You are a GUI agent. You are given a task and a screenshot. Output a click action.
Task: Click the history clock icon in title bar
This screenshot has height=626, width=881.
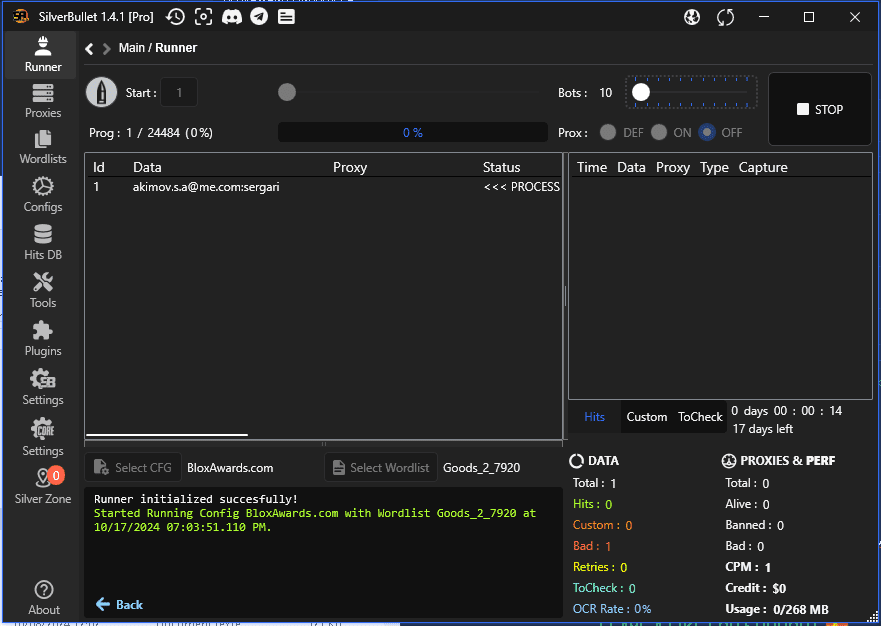coord(175,17)
